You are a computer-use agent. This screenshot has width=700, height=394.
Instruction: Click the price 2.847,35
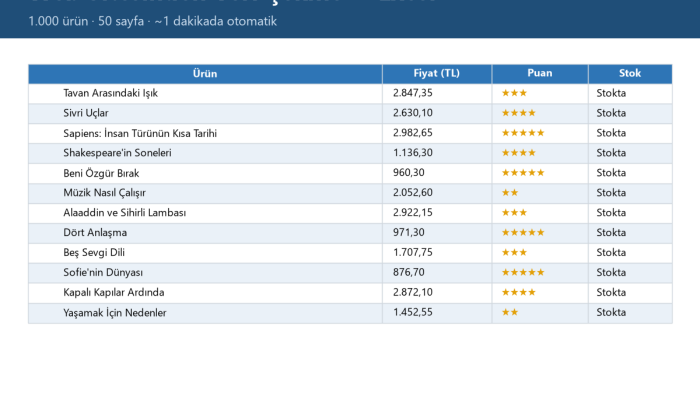tap(412, 93)
